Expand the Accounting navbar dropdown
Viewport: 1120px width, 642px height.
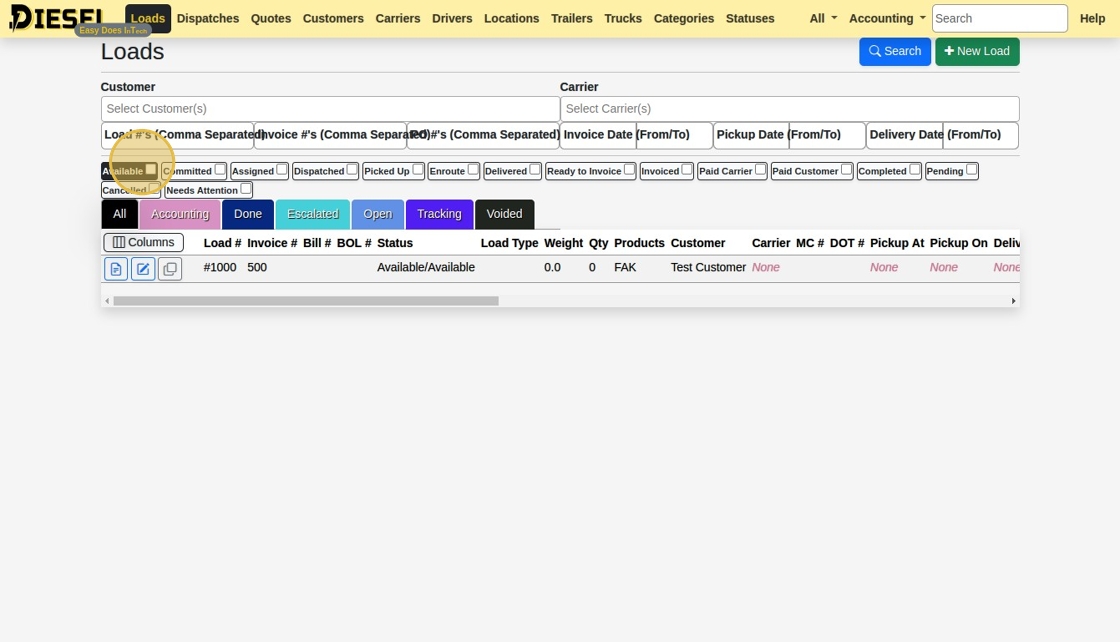[x=887, y=19]
